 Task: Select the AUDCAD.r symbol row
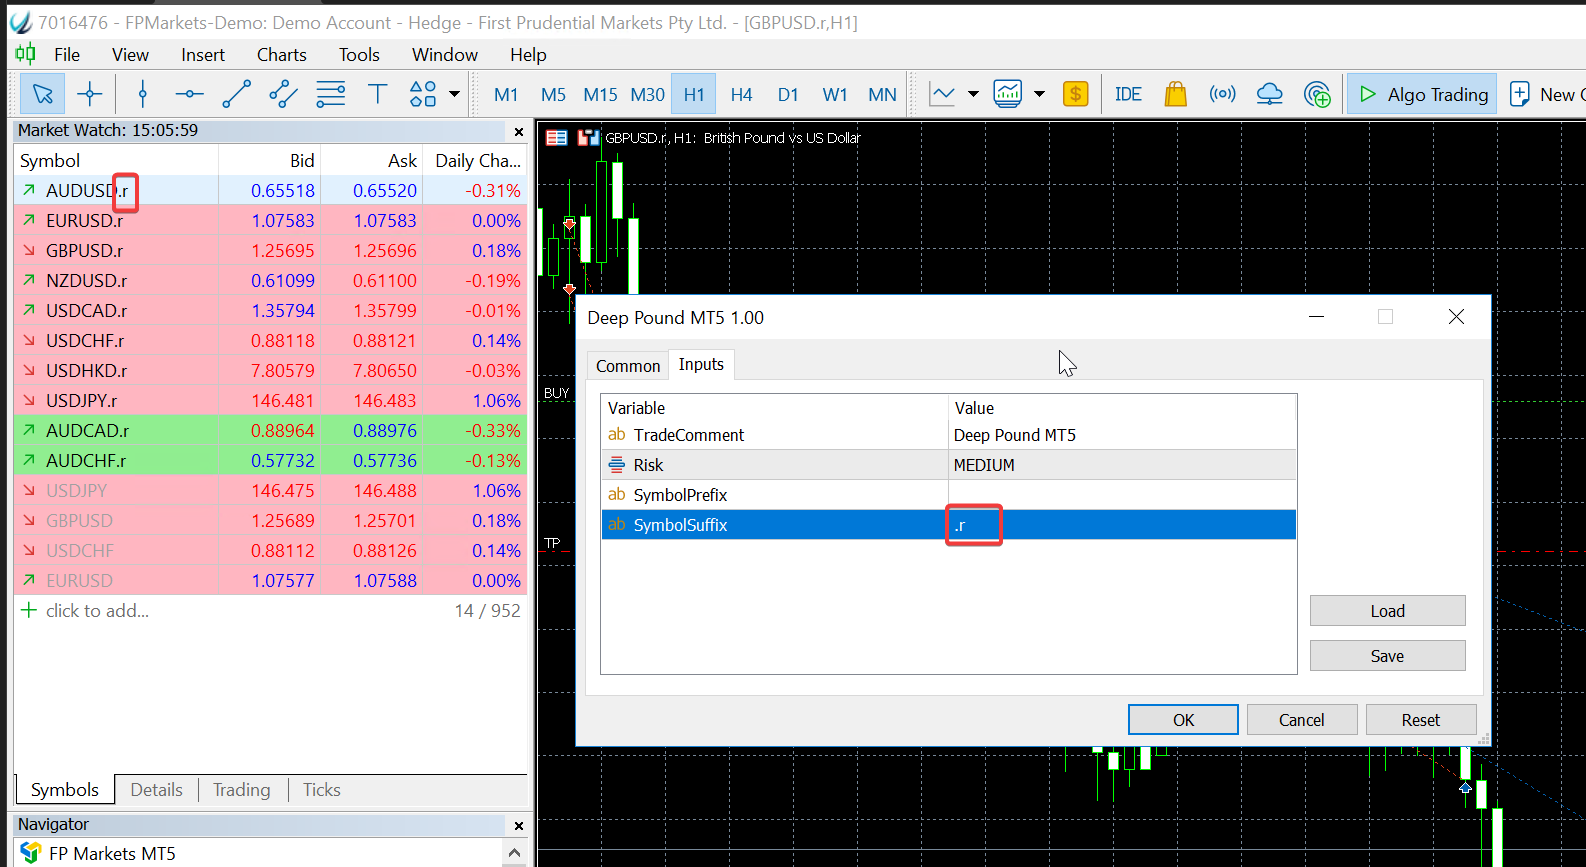tap(271, 431)
